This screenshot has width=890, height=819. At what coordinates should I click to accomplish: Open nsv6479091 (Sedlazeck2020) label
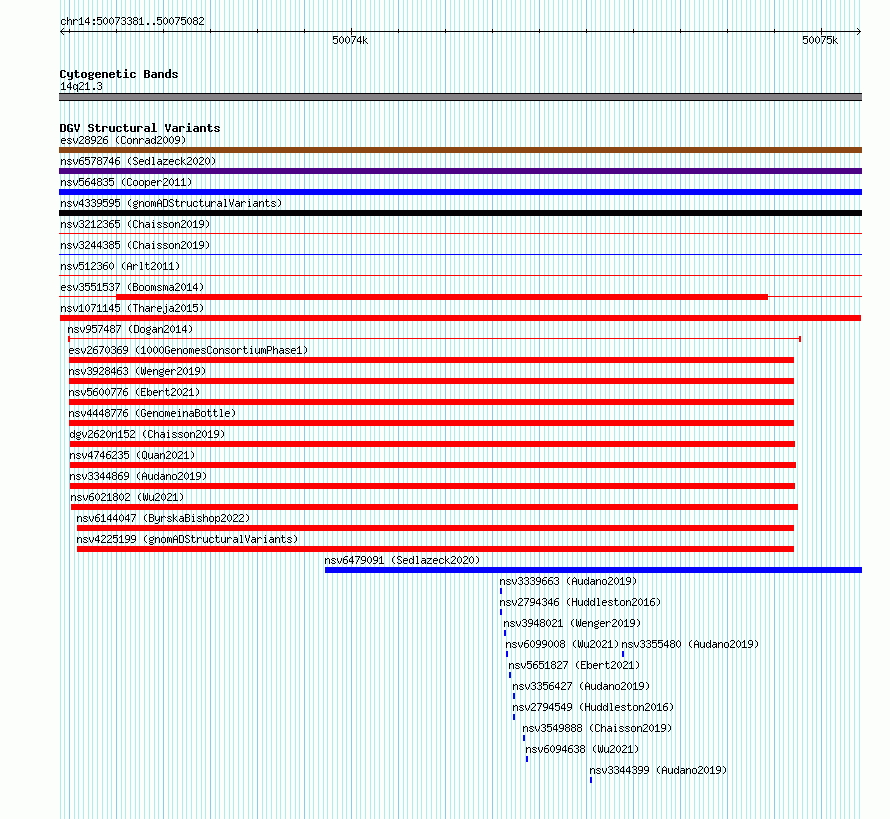point(402,560)
